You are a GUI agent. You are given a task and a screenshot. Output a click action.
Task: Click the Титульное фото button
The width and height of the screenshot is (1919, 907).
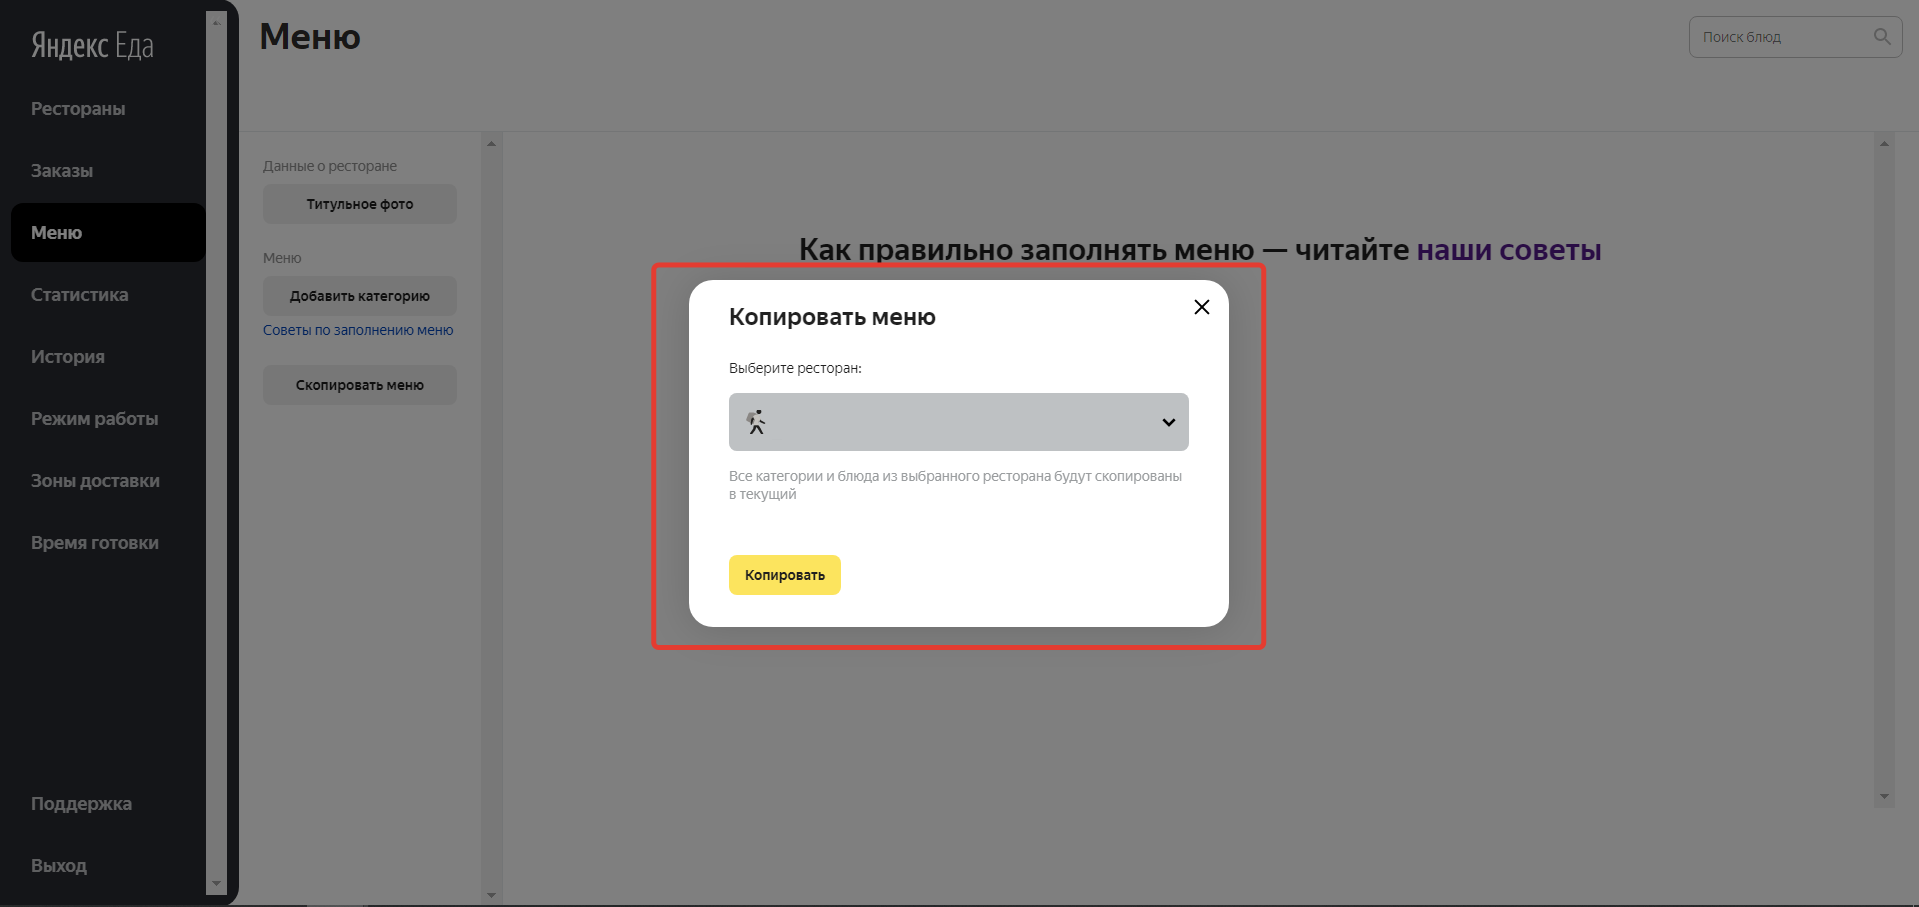(x=359, y=204)
